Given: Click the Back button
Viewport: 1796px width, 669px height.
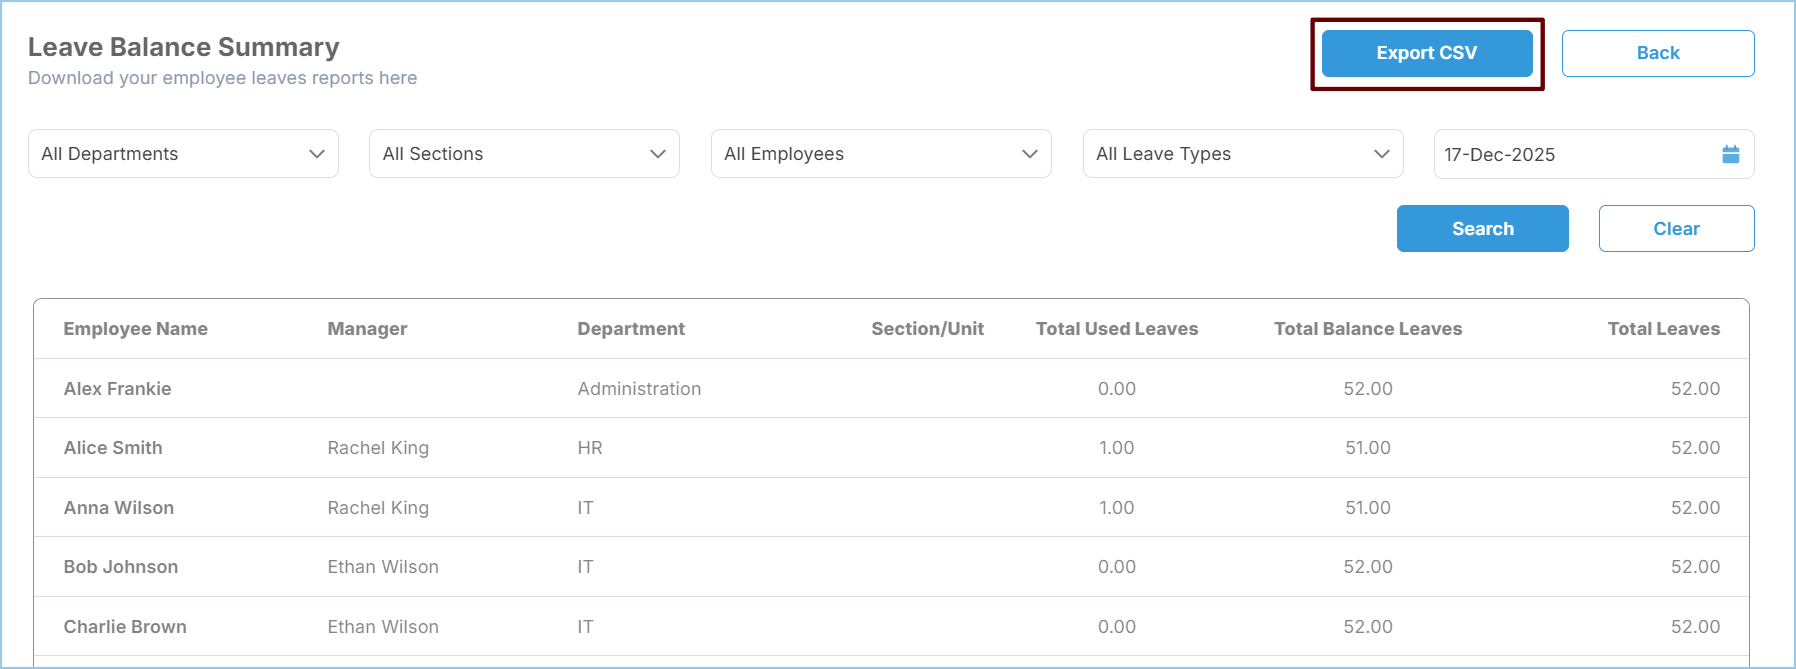Looking at the screenshot, I should click(x=1657, y=53).
